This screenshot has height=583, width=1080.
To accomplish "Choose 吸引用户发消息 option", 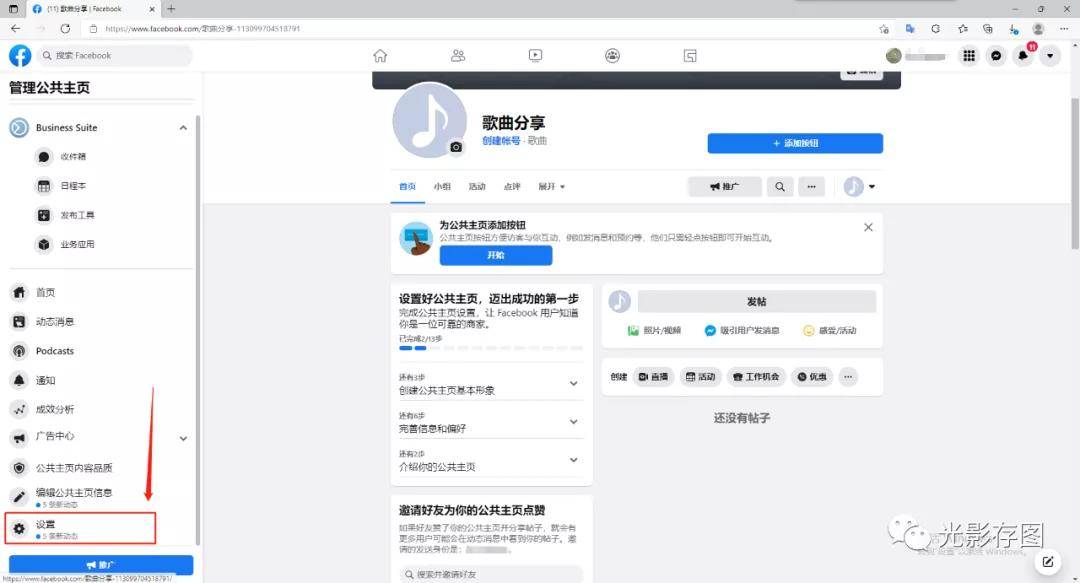I will 742,331.
